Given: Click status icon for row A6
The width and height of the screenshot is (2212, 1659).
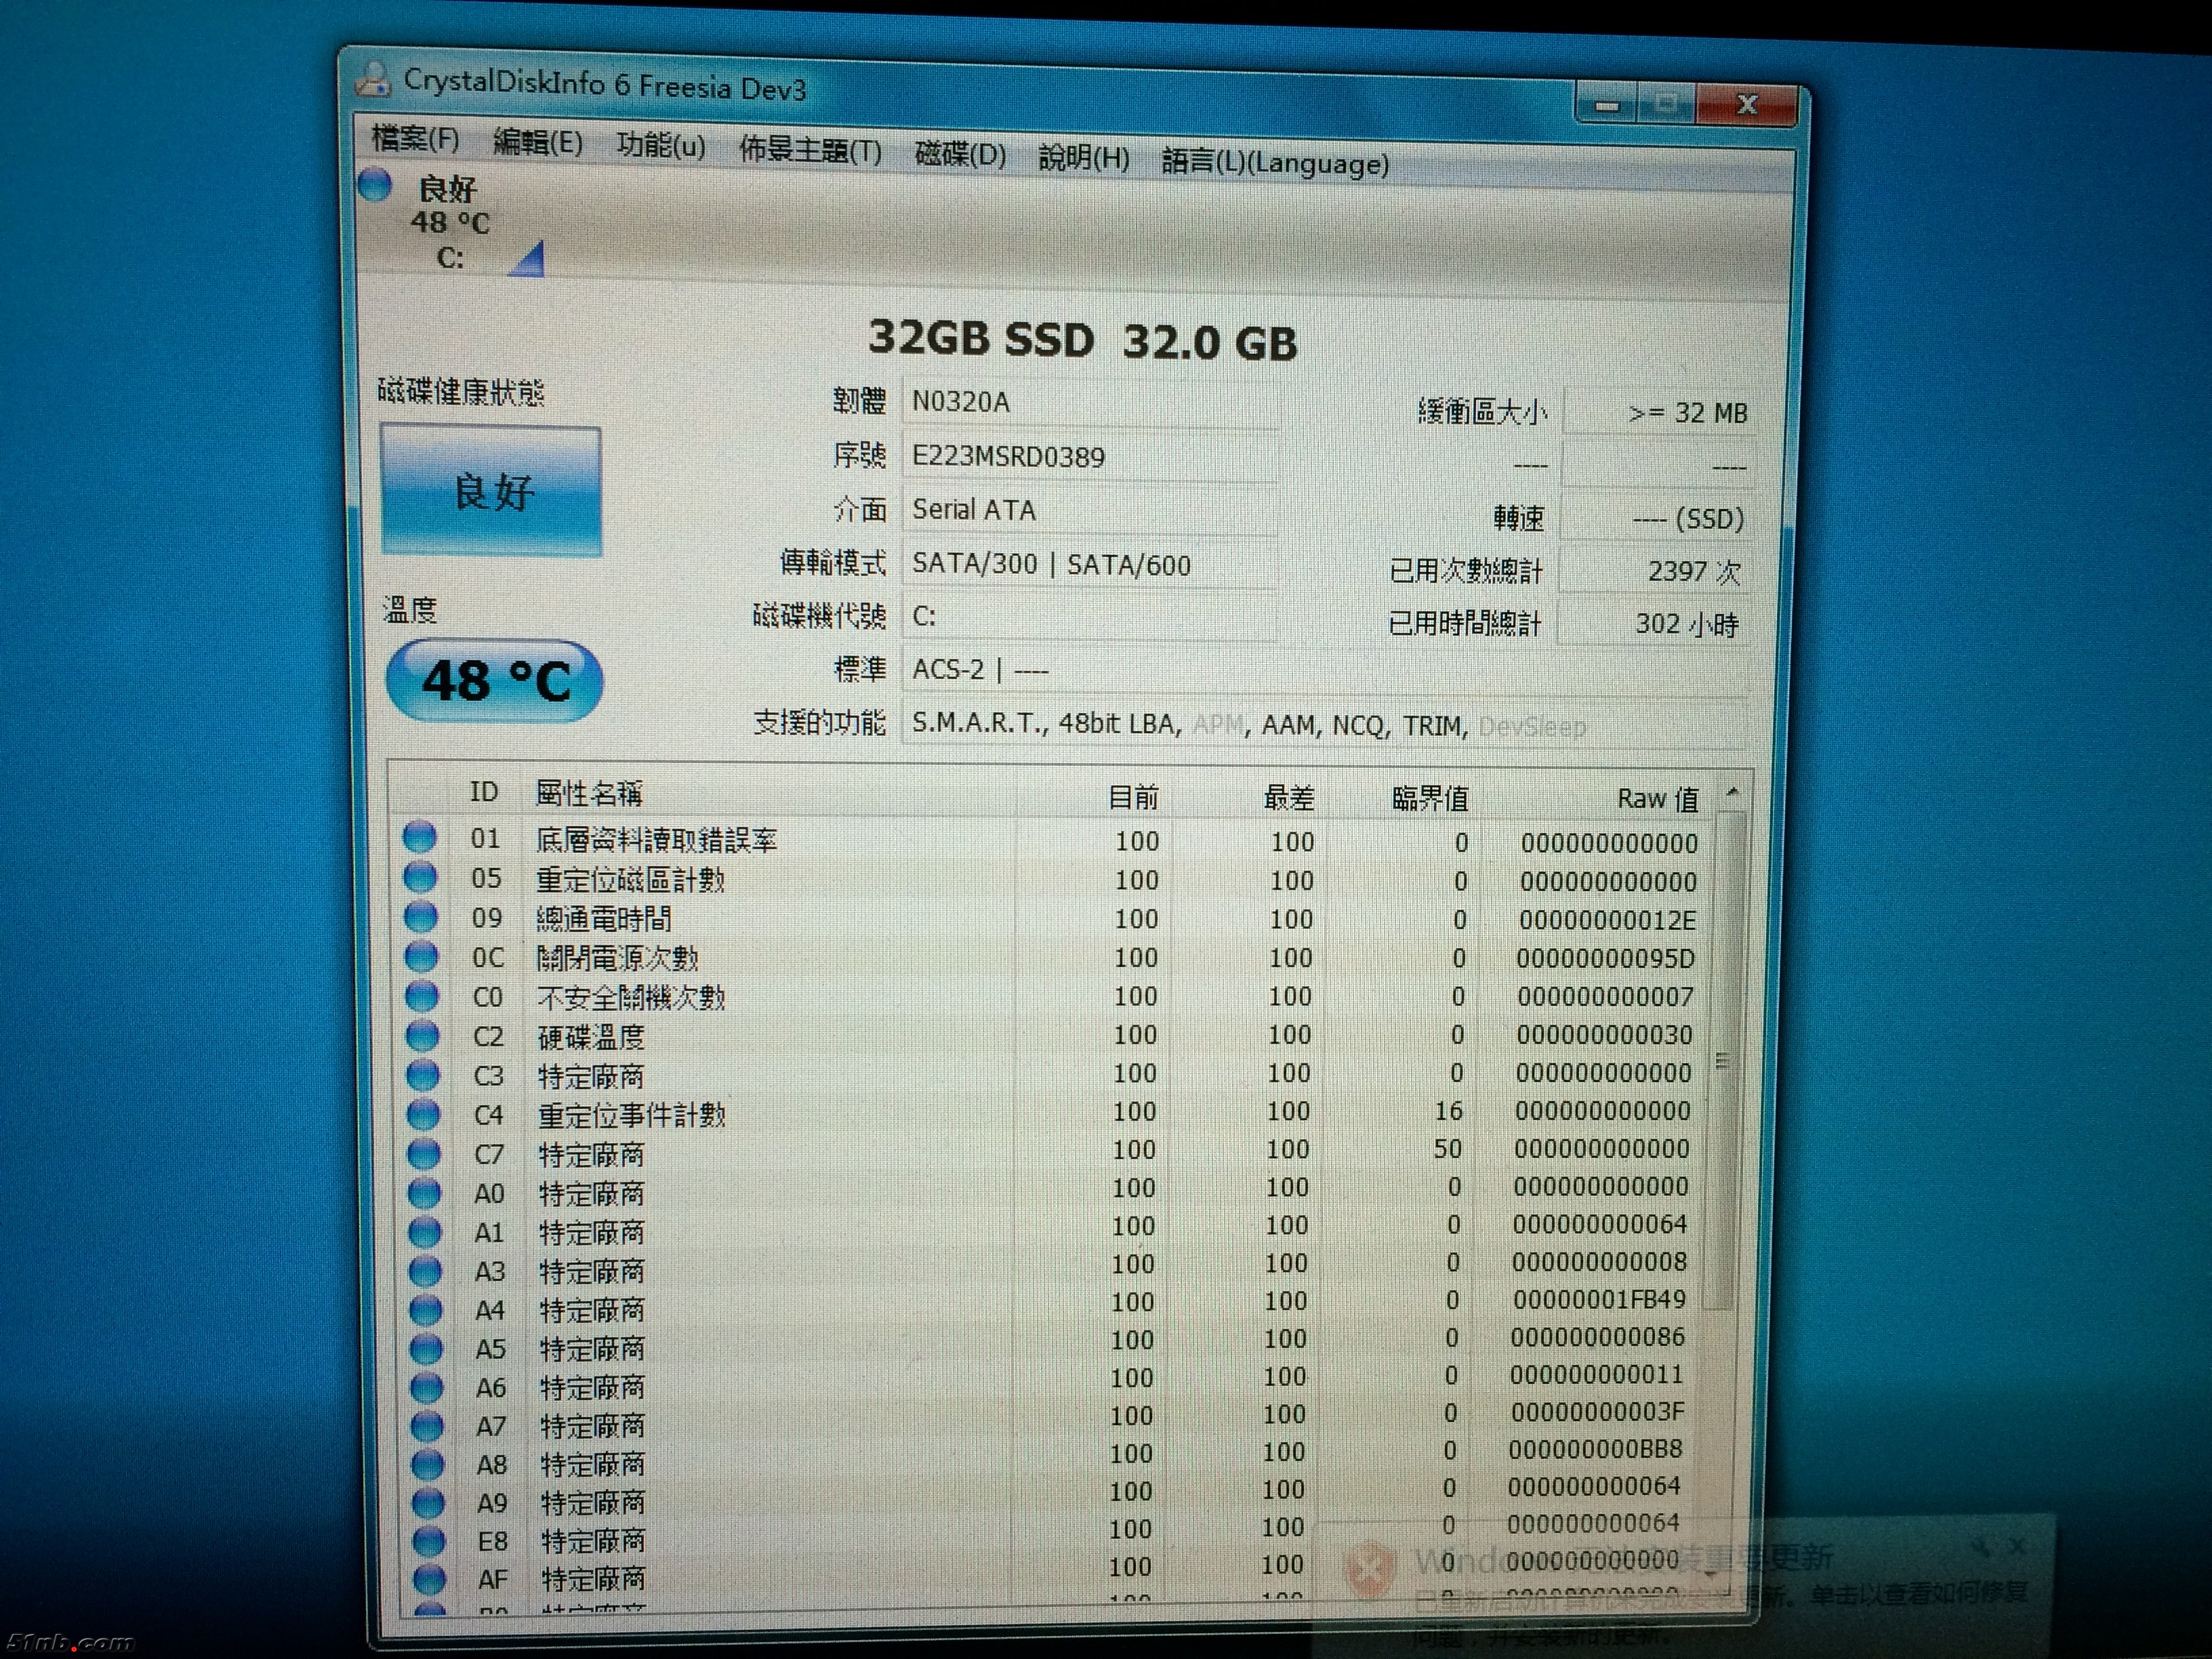Looking at the screenshot, I should point(427,1388).
